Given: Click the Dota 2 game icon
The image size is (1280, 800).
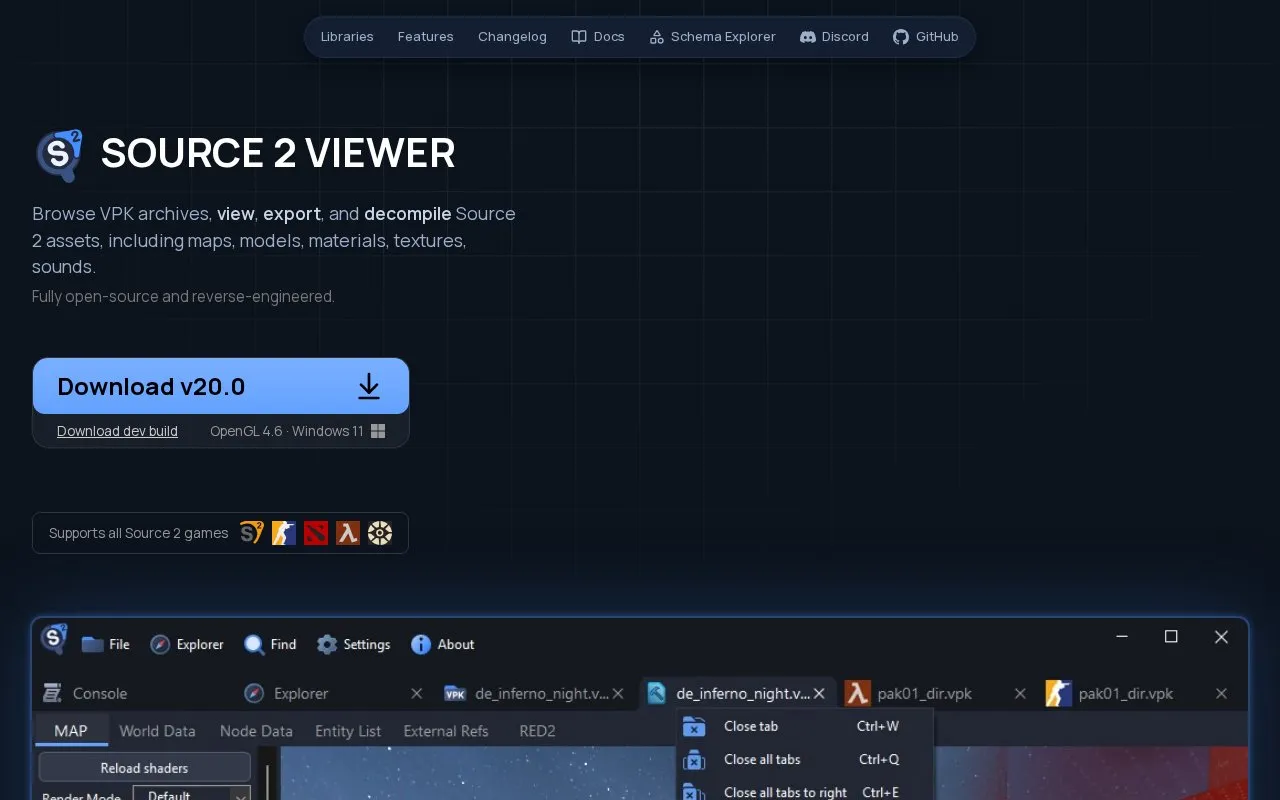Looking at the screenshot, I should [x=316, y=533].
